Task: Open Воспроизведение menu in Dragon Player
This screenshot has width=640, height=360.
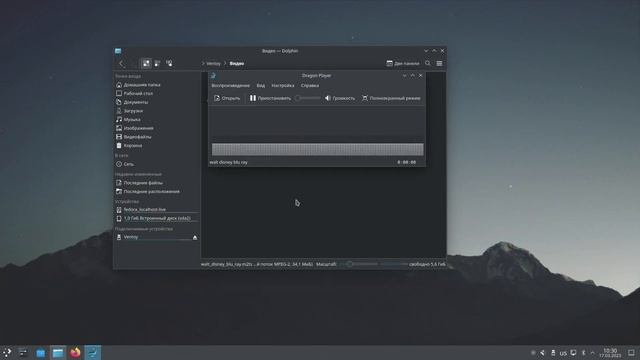Action: [x=231, y=86]
